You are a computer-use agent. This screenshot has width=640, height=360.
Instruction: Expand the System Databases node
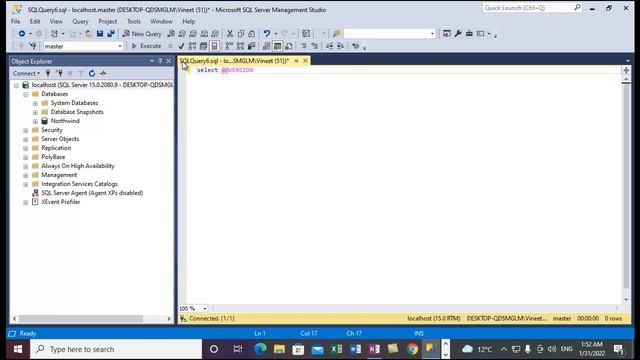[36, 103]
